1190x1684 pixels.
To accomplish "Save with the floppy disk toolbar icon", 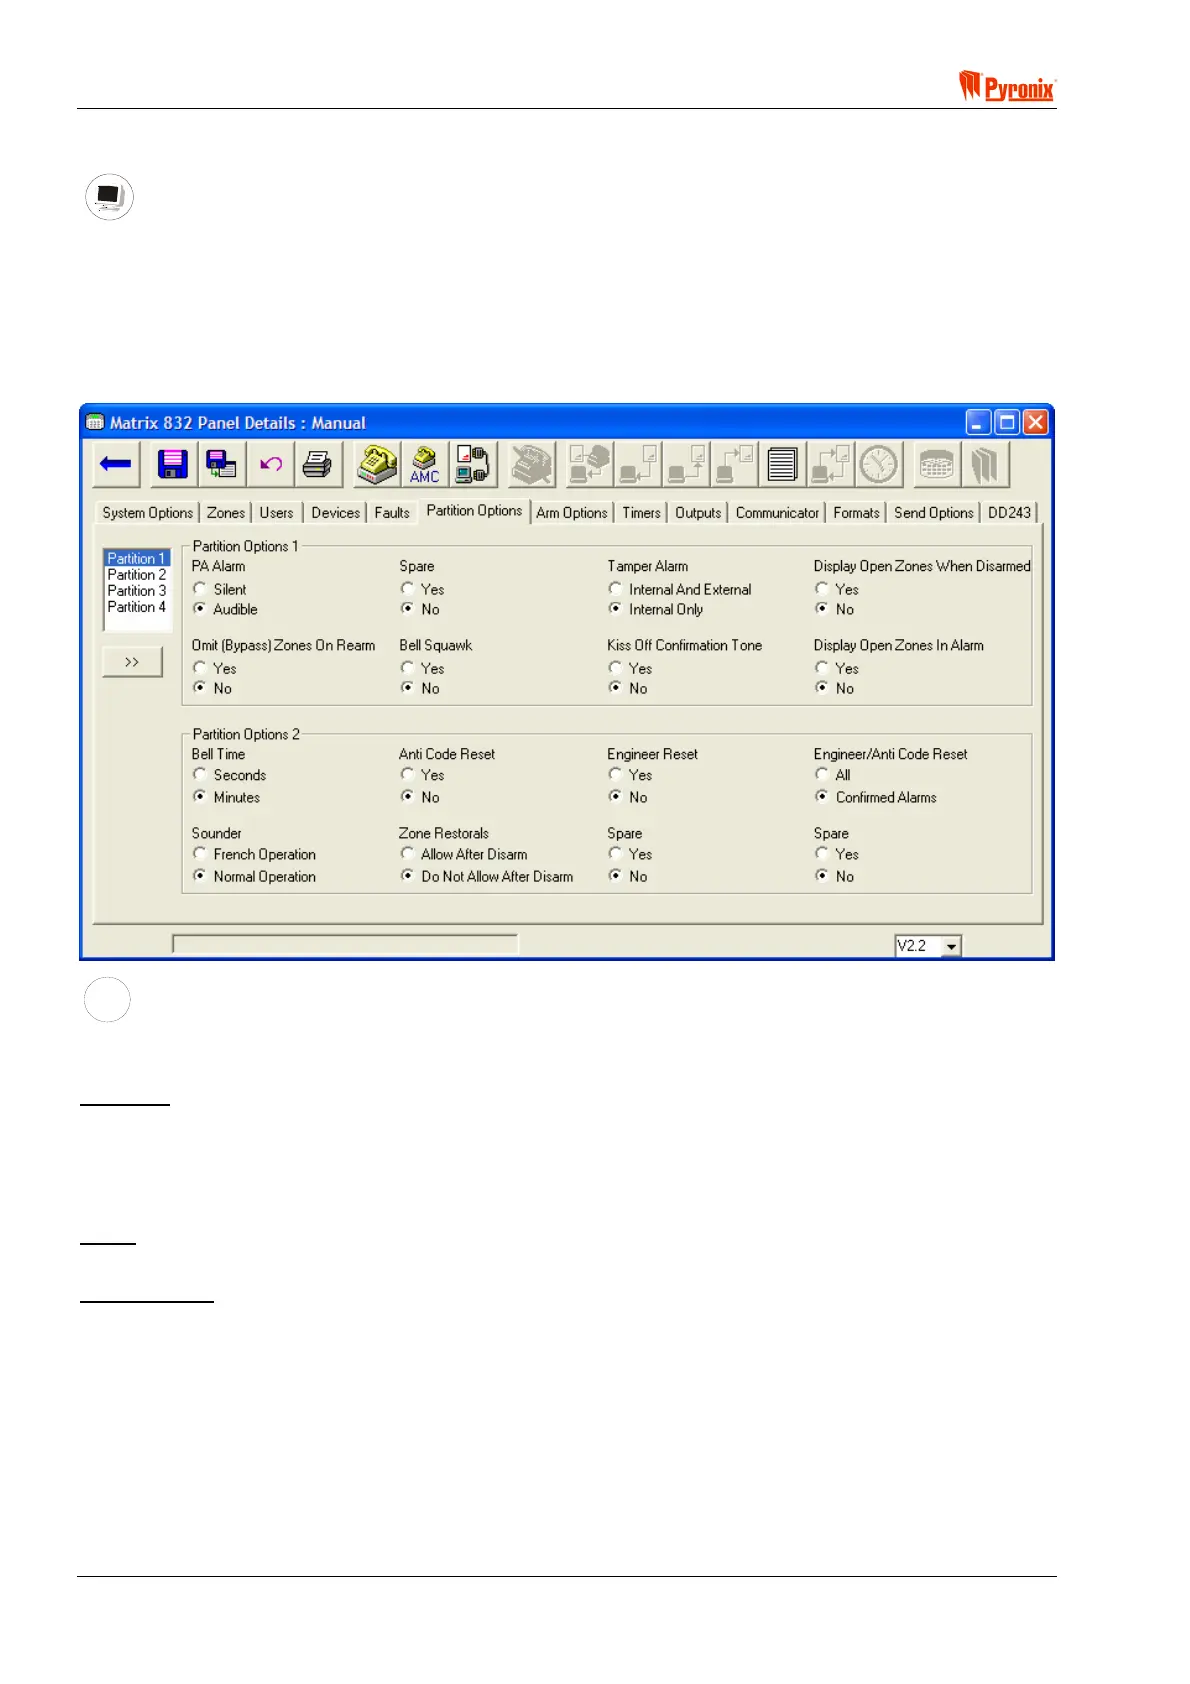I will pos(173,465).
